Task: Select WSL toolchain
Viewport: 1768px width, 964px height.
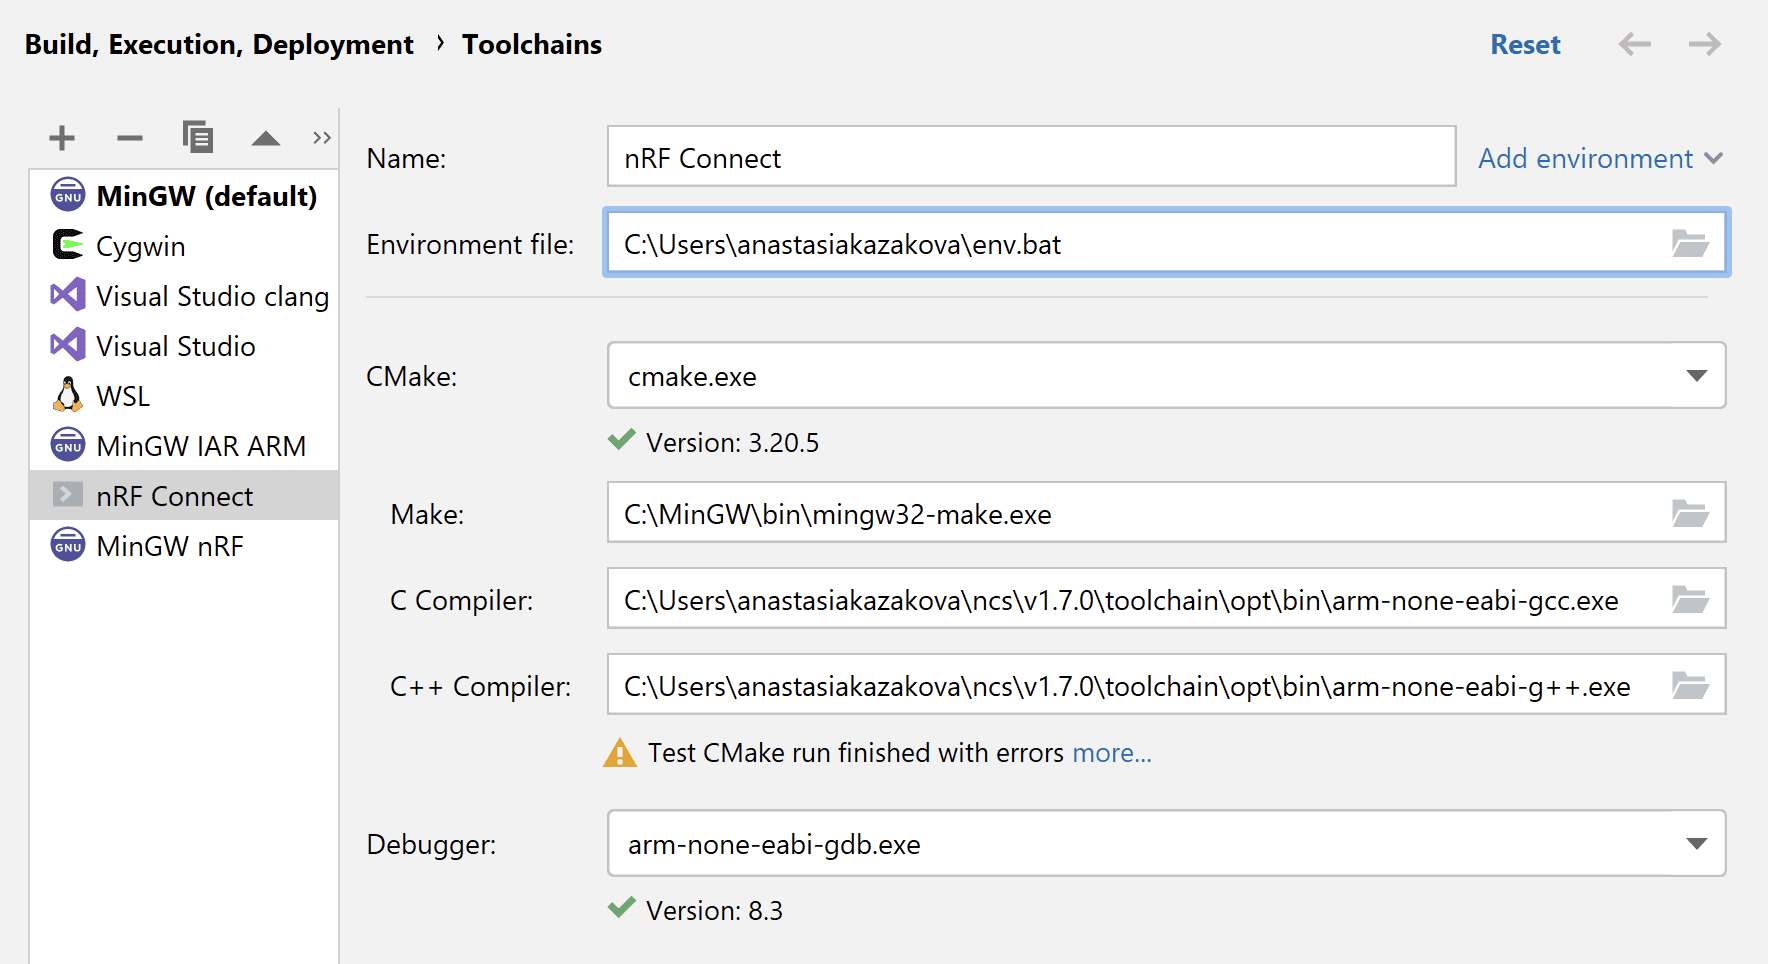Action: (x=184, y=396)
